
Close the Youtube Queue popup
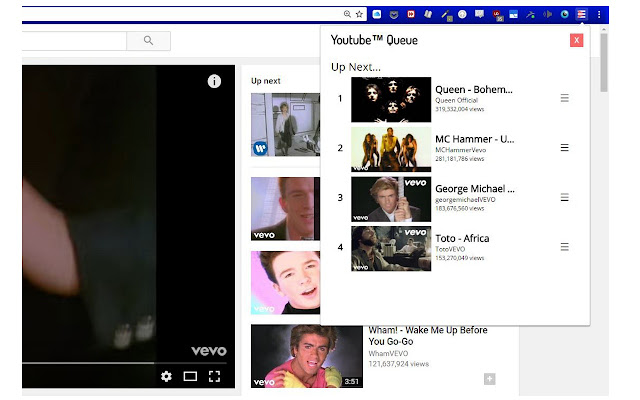[576, 40]
